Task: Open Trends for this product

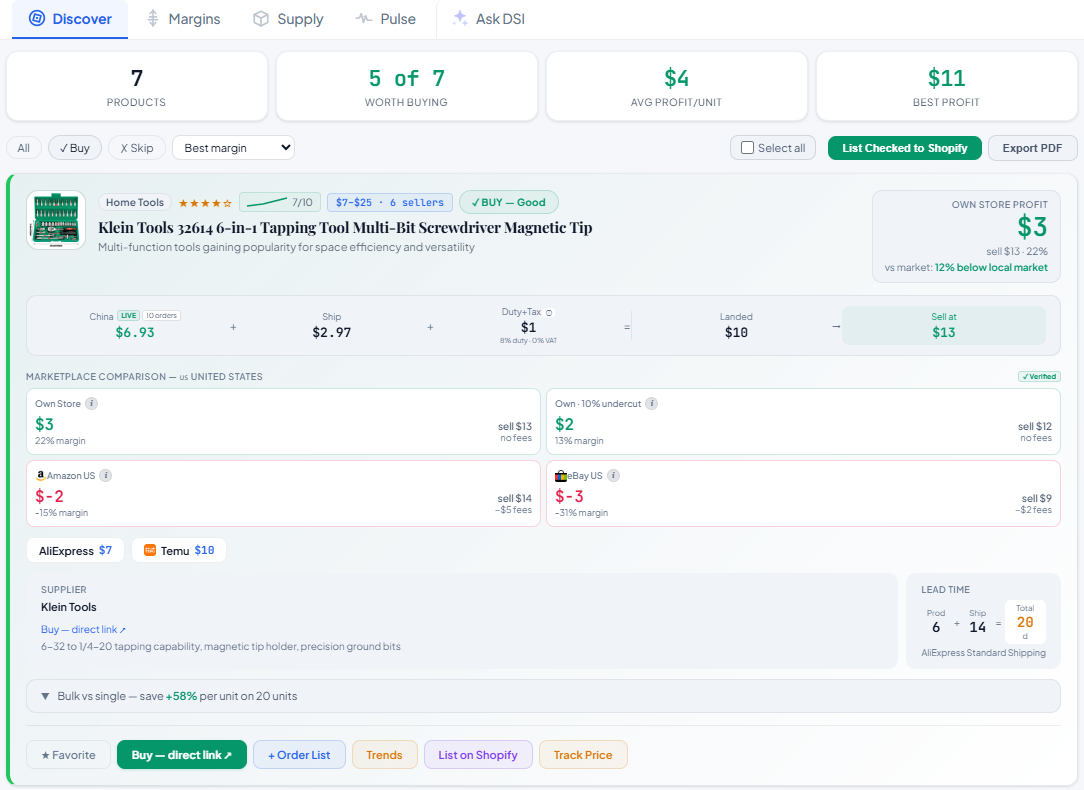Action: coord(384,755)
